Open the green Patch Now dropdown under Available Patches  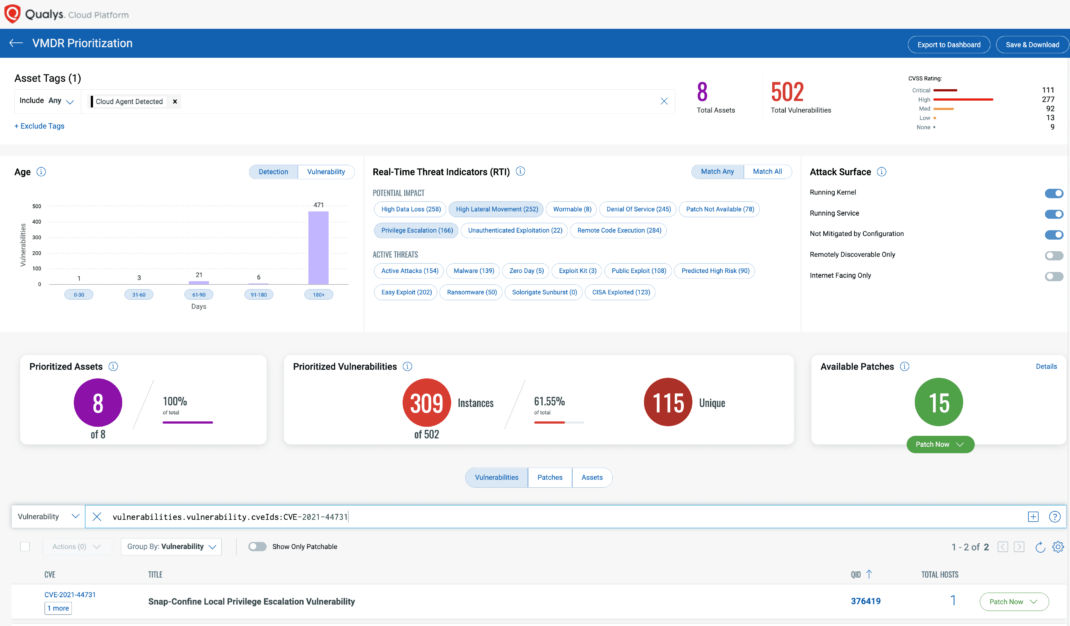pos(939,444)
